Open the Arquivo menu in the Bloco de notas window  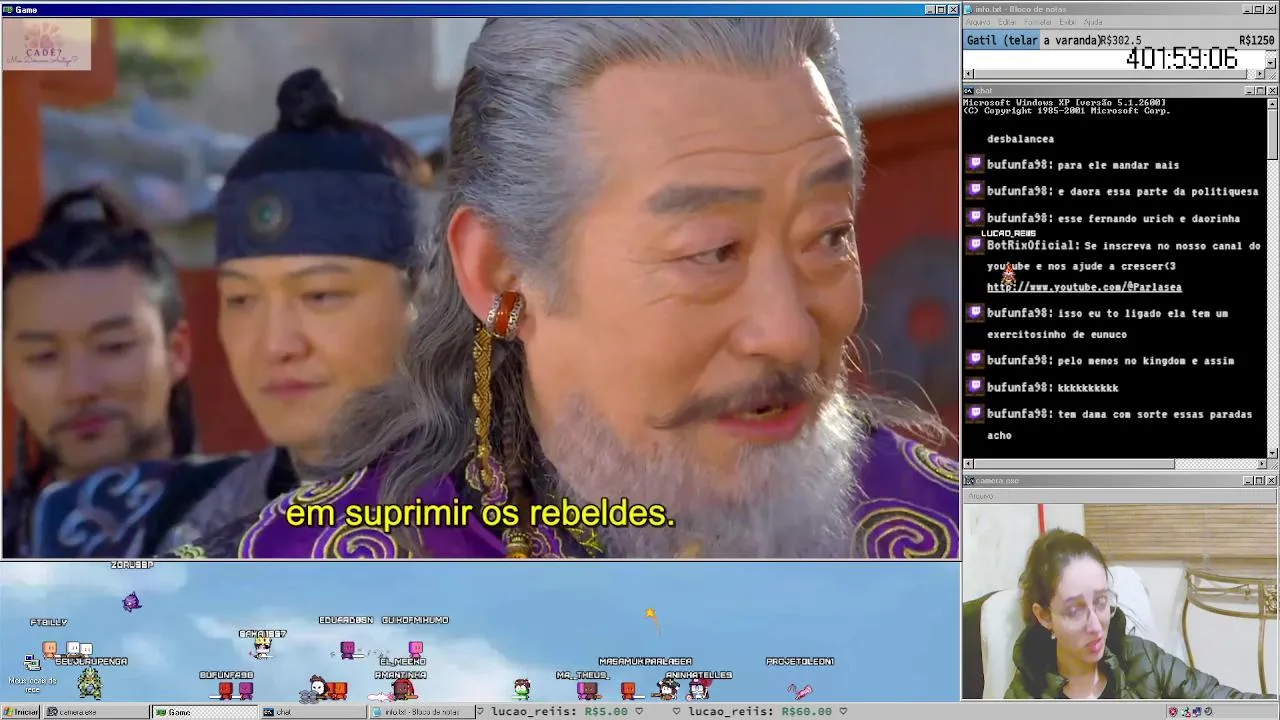[978, 22]
